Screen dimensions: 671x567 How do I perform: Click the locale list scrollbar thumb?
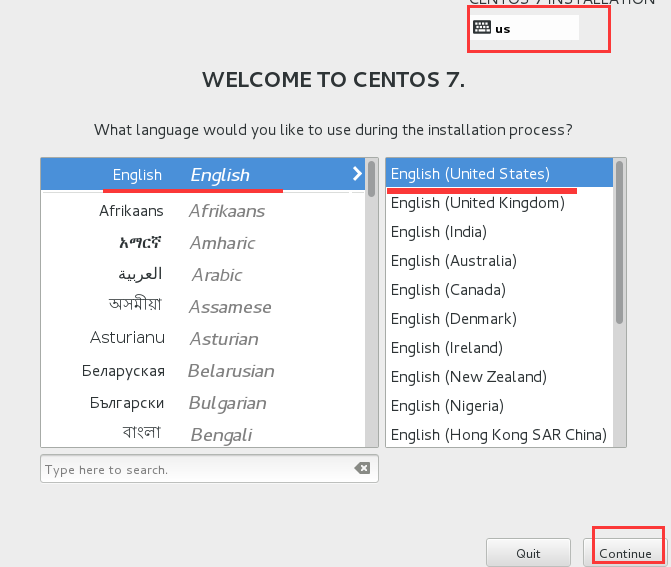[619, 242]
